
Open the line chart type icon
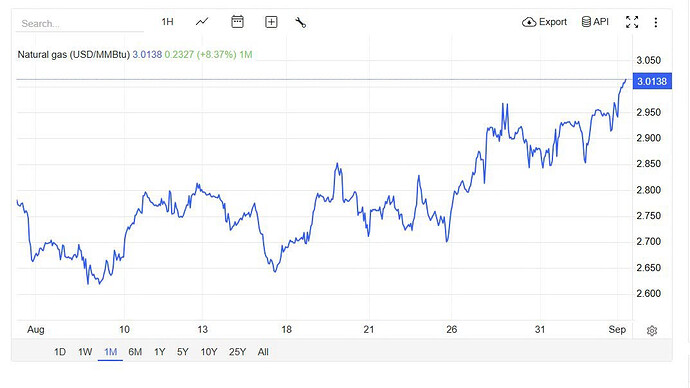pyautogui.click(x=202, y=22)
